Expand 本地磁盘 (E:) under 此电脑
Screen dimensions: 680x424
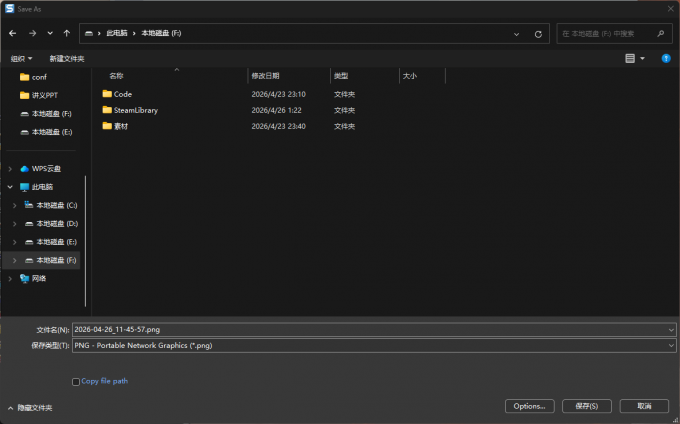pos(14,242)
